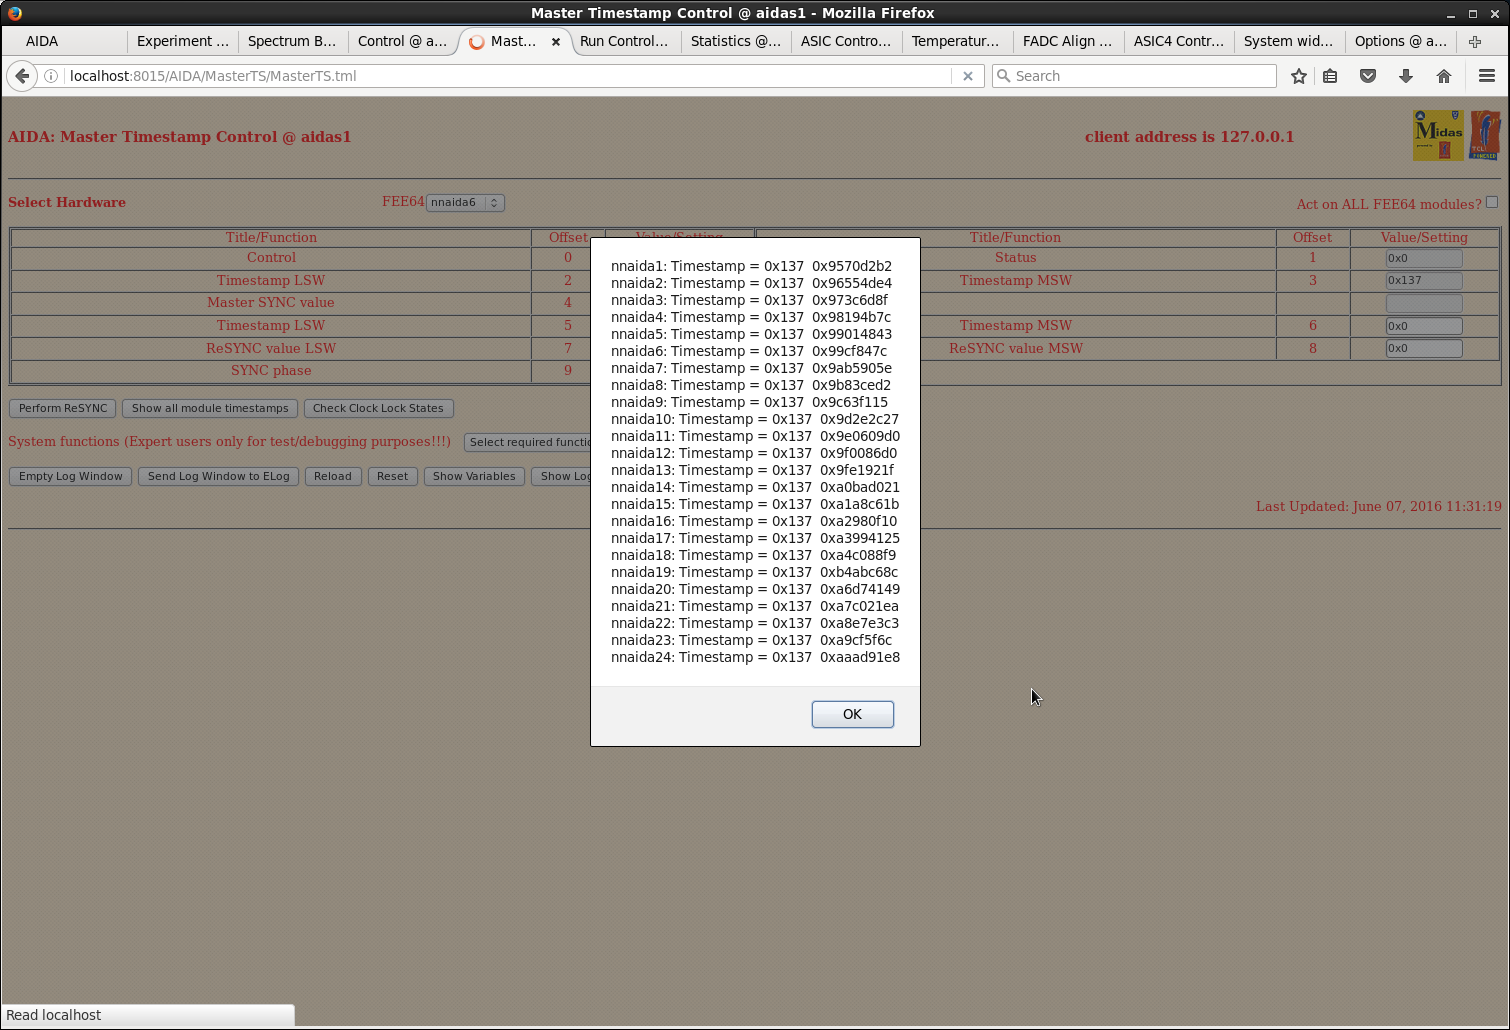The width and height of the screenshot is (1510, 1030).
Task: Click the nnaida1 timestamp line in dialog
Action: pos(751,266)
